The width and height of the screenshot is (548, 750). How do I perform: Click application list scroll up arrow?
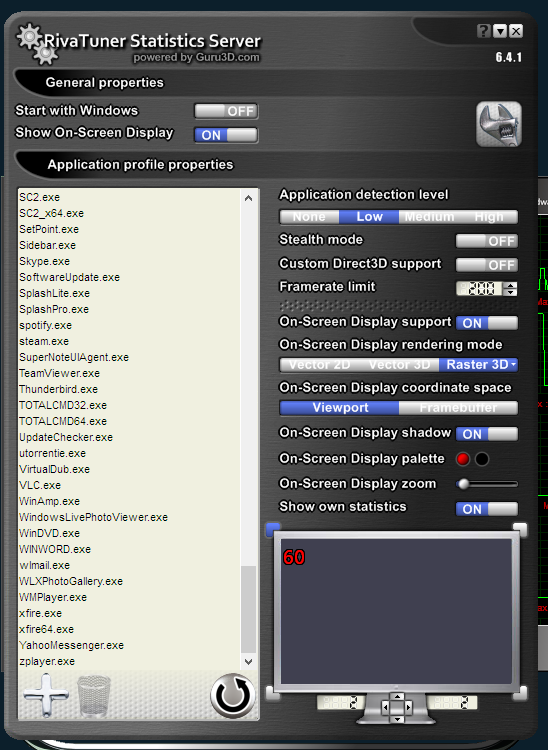(x=248, y=198)
